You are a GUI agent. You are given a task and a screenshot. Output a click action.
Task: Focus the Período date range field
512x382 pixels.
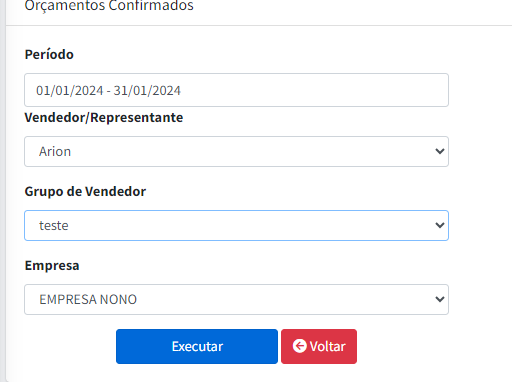click(236, 90)
